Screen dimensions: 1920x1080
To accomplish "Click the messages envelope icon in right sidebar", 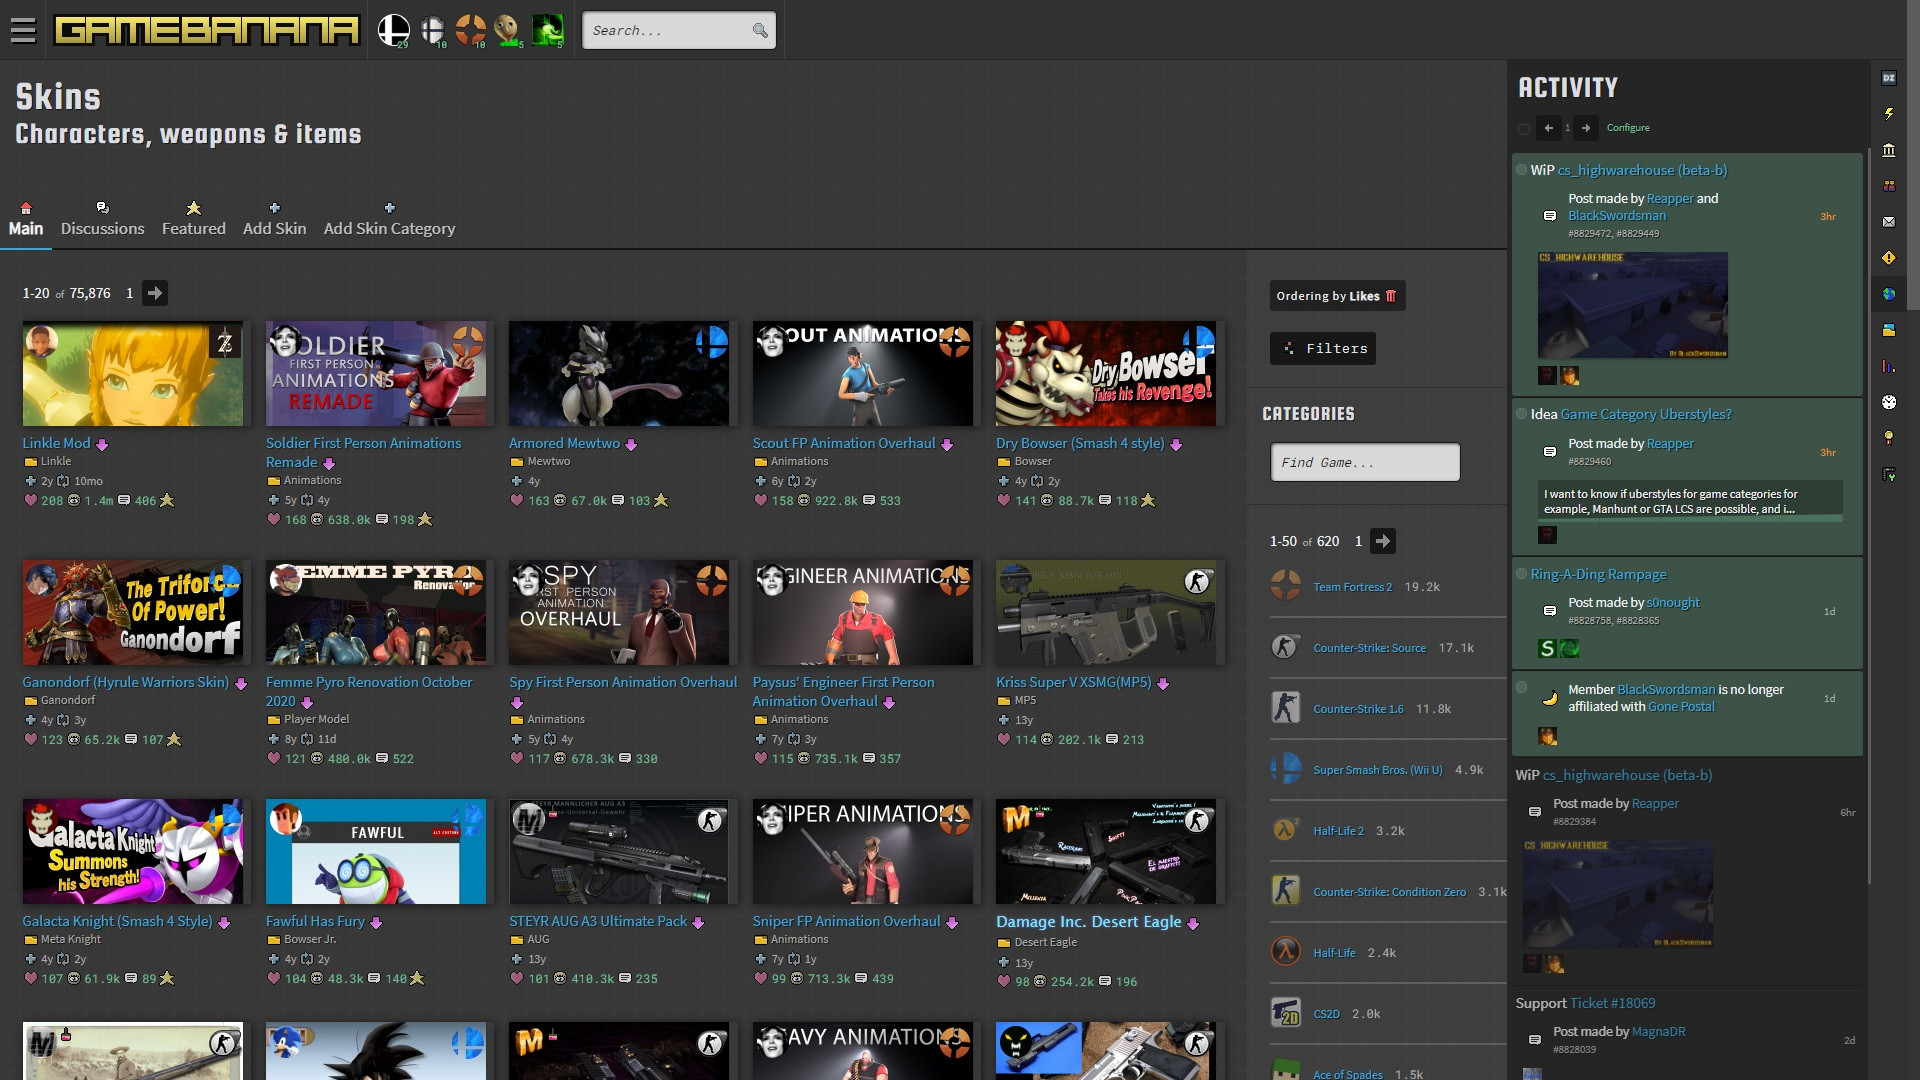I will click(x=1890, y=221).
